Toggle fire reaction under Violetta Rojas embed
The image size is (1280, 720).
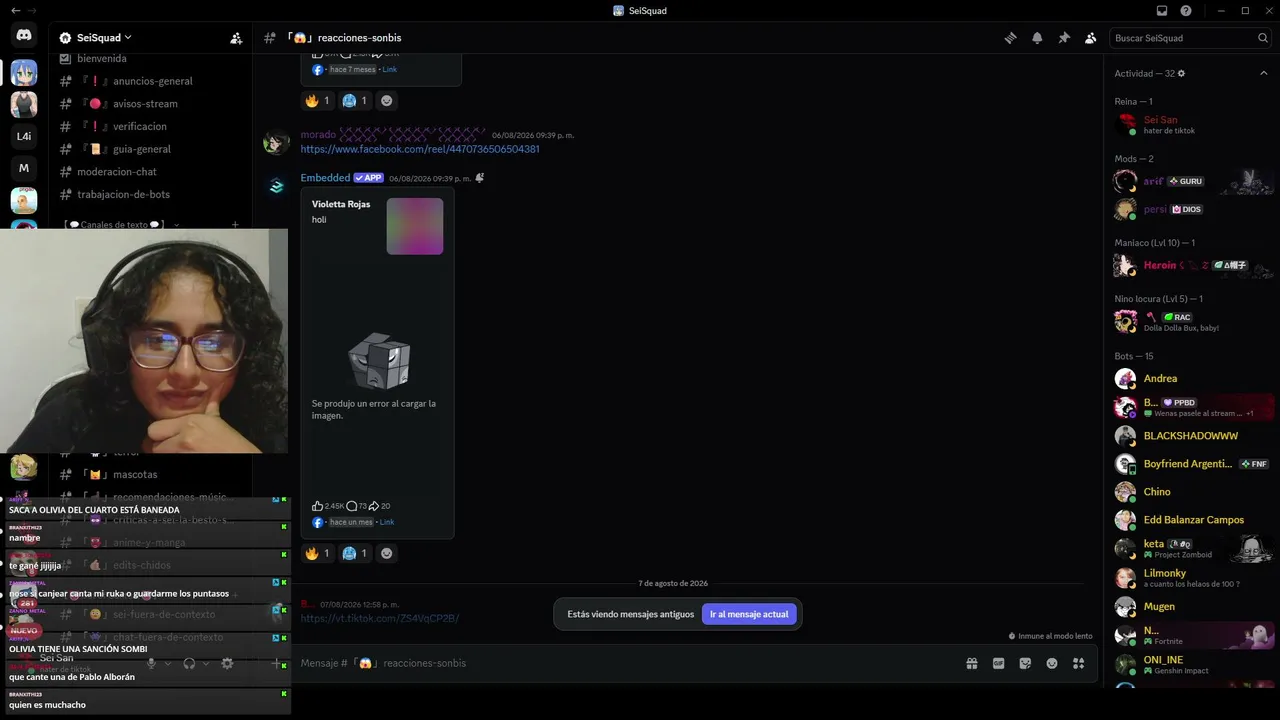(x=317, y=553)
